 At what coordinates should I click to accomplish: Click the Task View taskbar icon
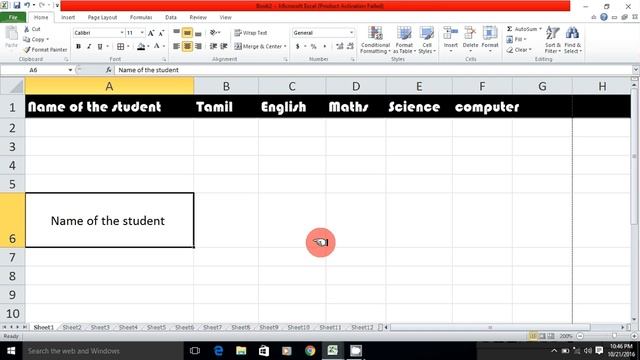point(195,351)
